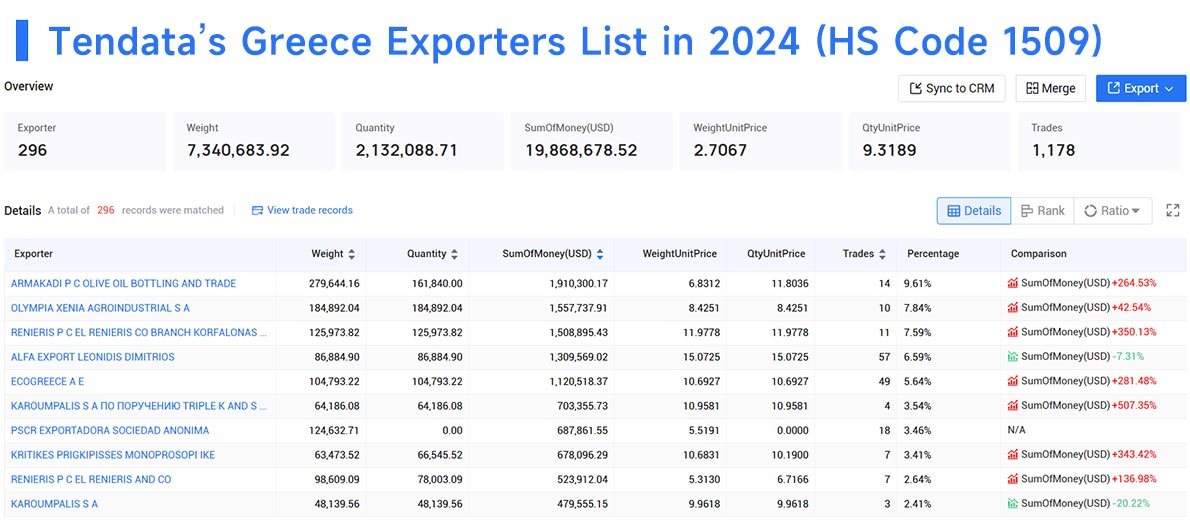Open PSCR EXPORTADORA SOCIEDAD ANONIMA link
The image size is (1190, 525).
point(110,430)
